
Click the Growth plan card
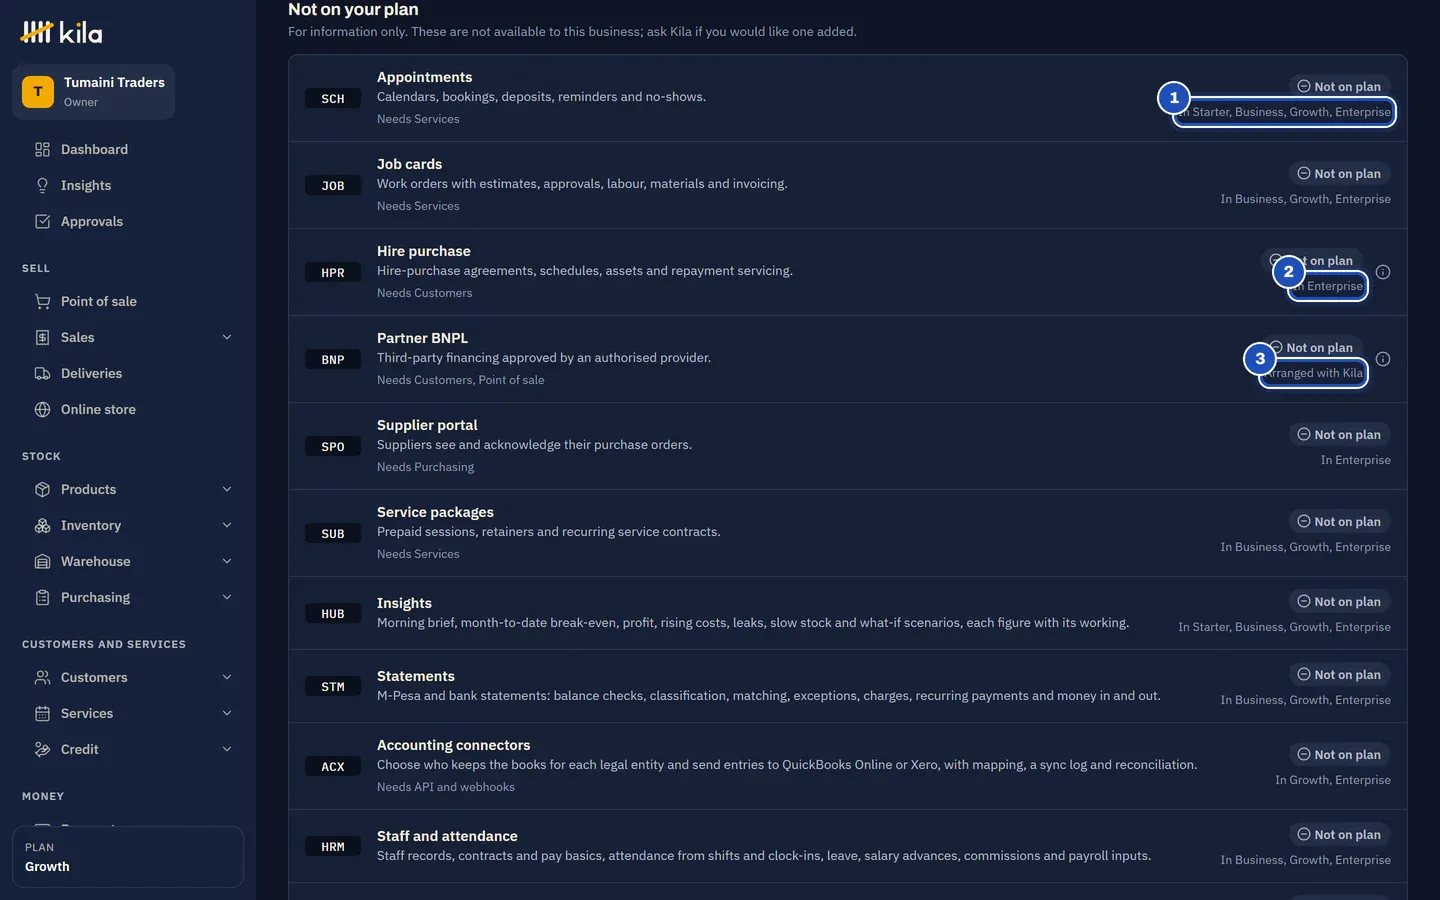tap(128, 857)
